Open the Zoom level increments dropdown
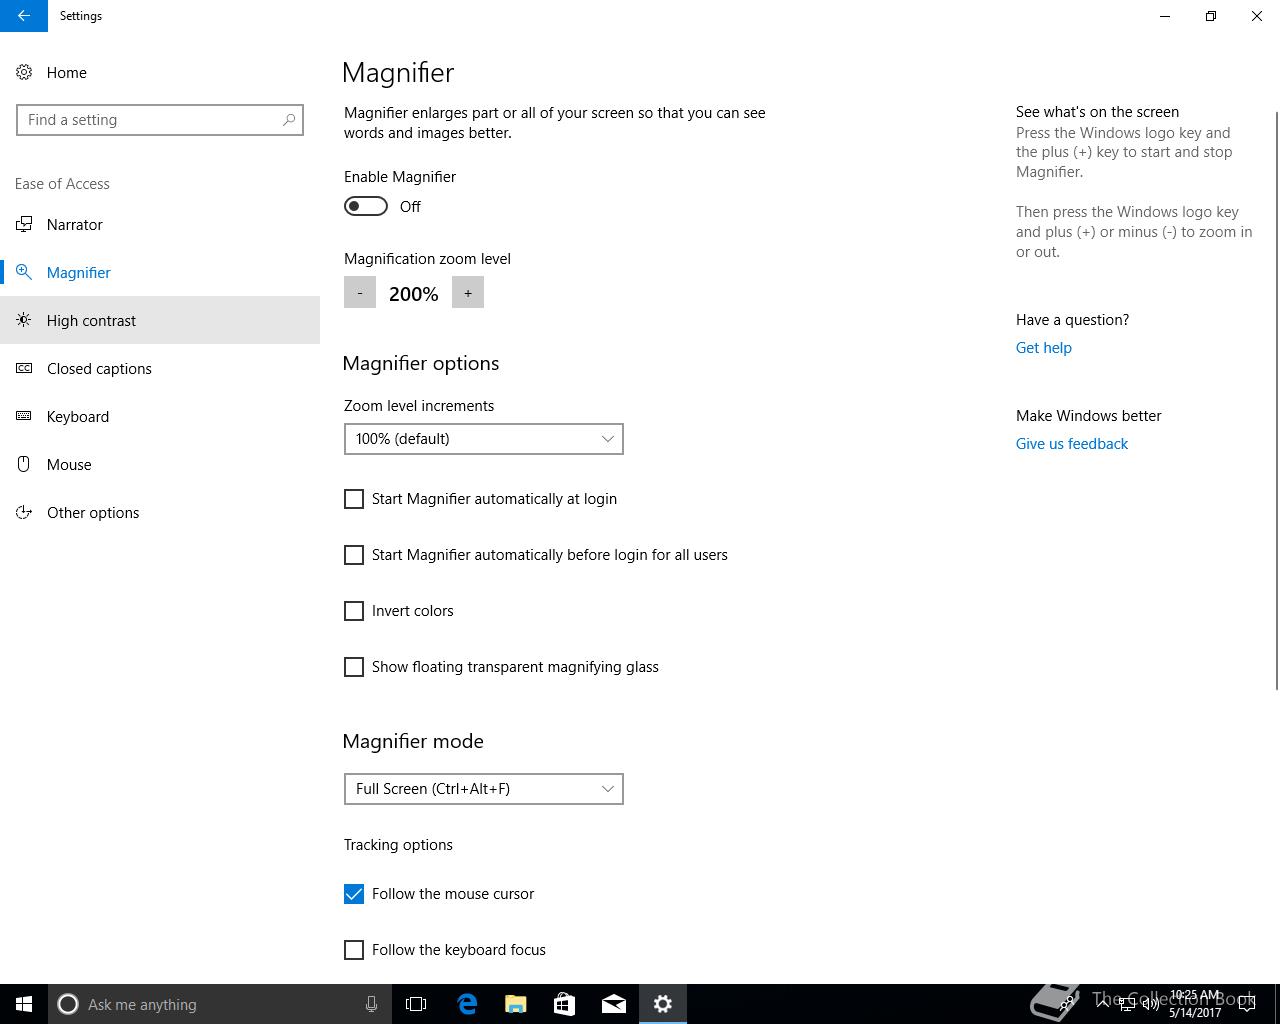 tap(484, 439)
